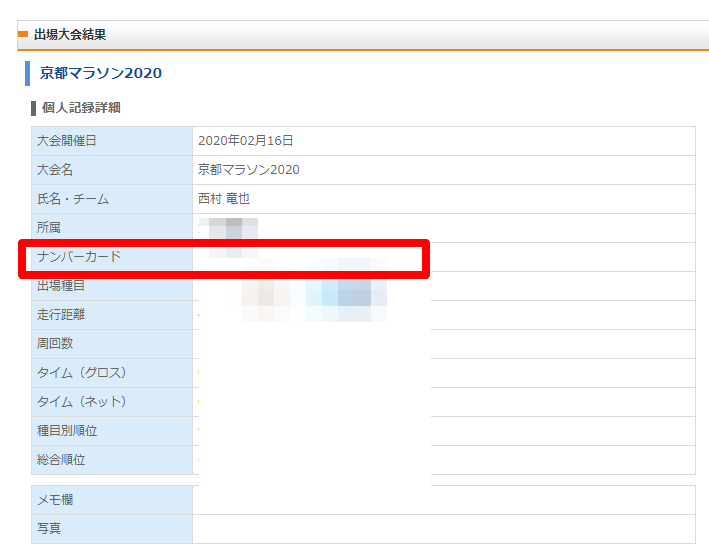This screenshot has width=709, height=549.
Task: Select the 写真 row label
Action: pyautogui.click(x=49, y=528)
